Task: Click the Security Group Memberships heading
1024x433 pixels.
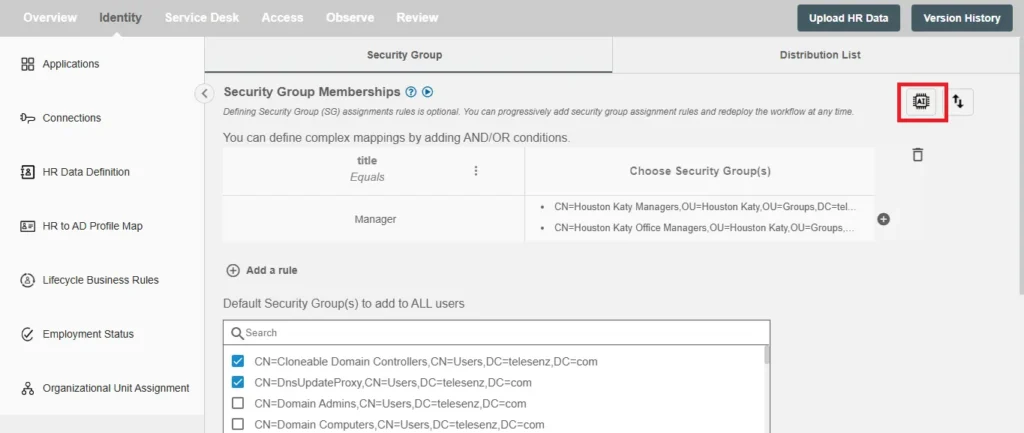Action: [312, 92]
